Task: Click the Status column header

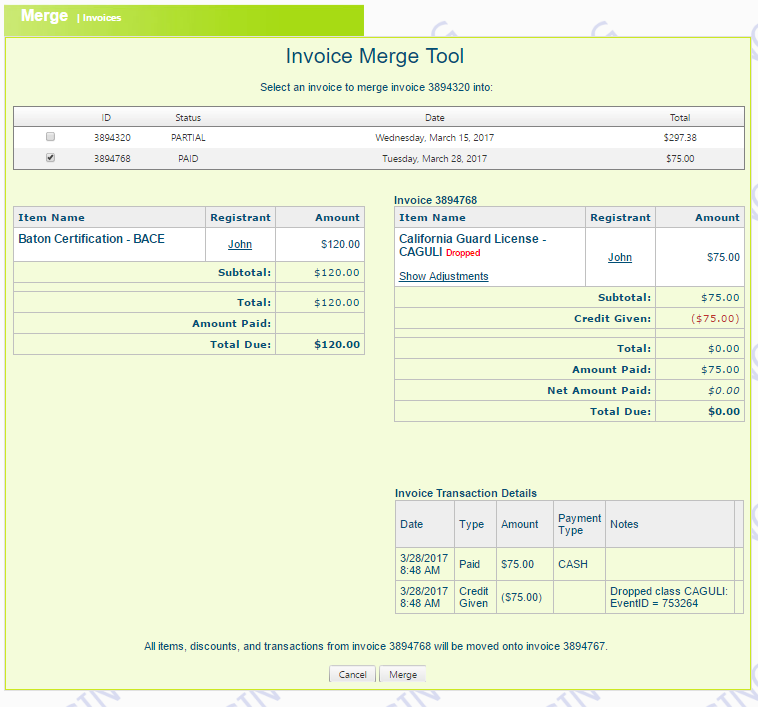Action: 188,117
